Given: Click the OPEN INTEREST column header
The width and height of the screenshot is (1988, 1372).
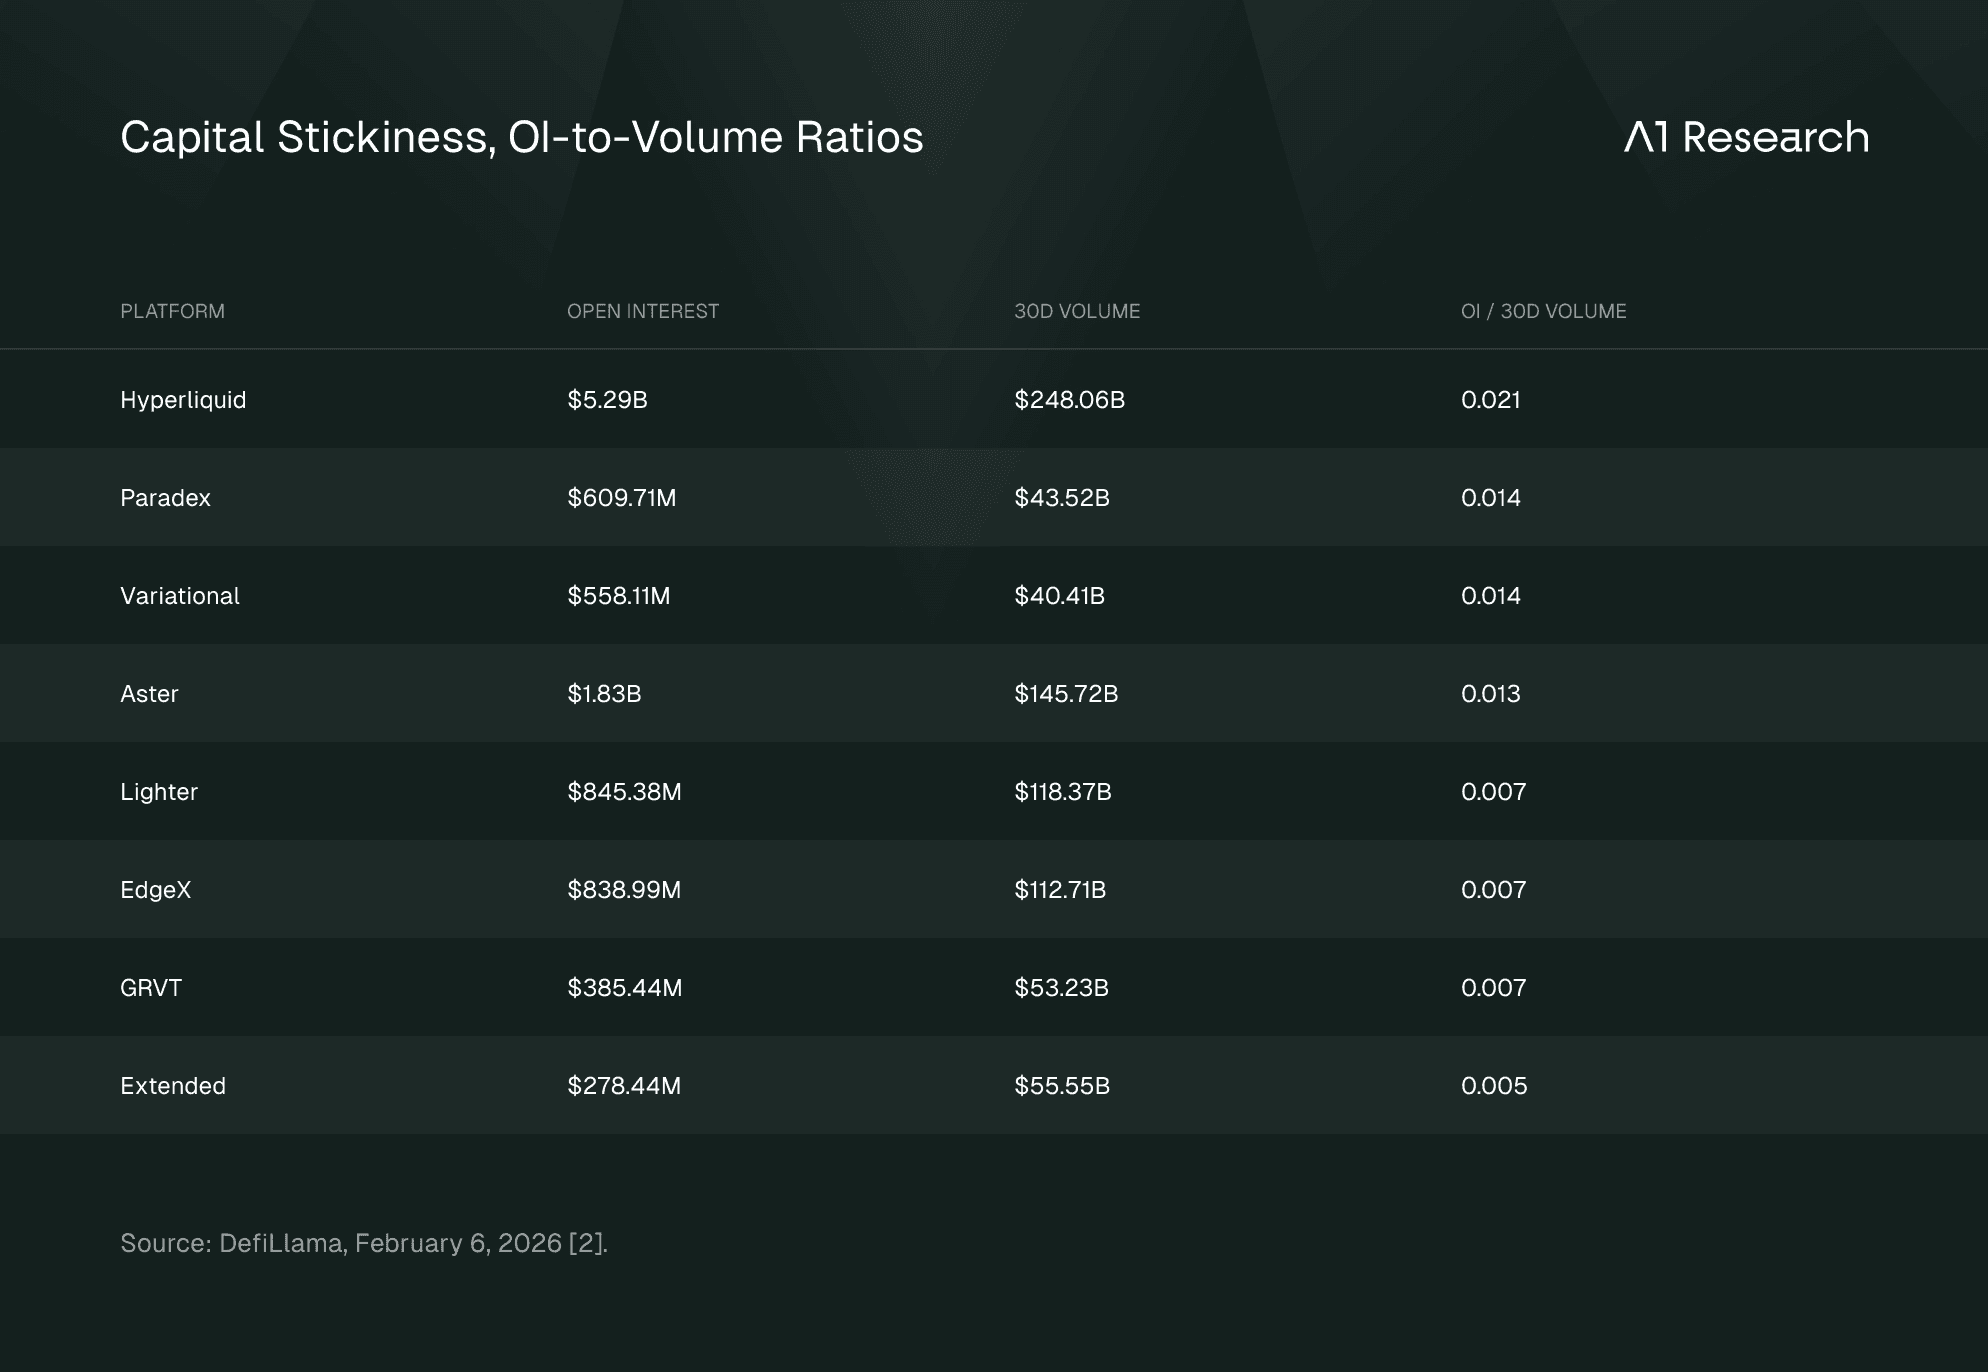Looking at the screenshot, I should click(x=642, y=311).
